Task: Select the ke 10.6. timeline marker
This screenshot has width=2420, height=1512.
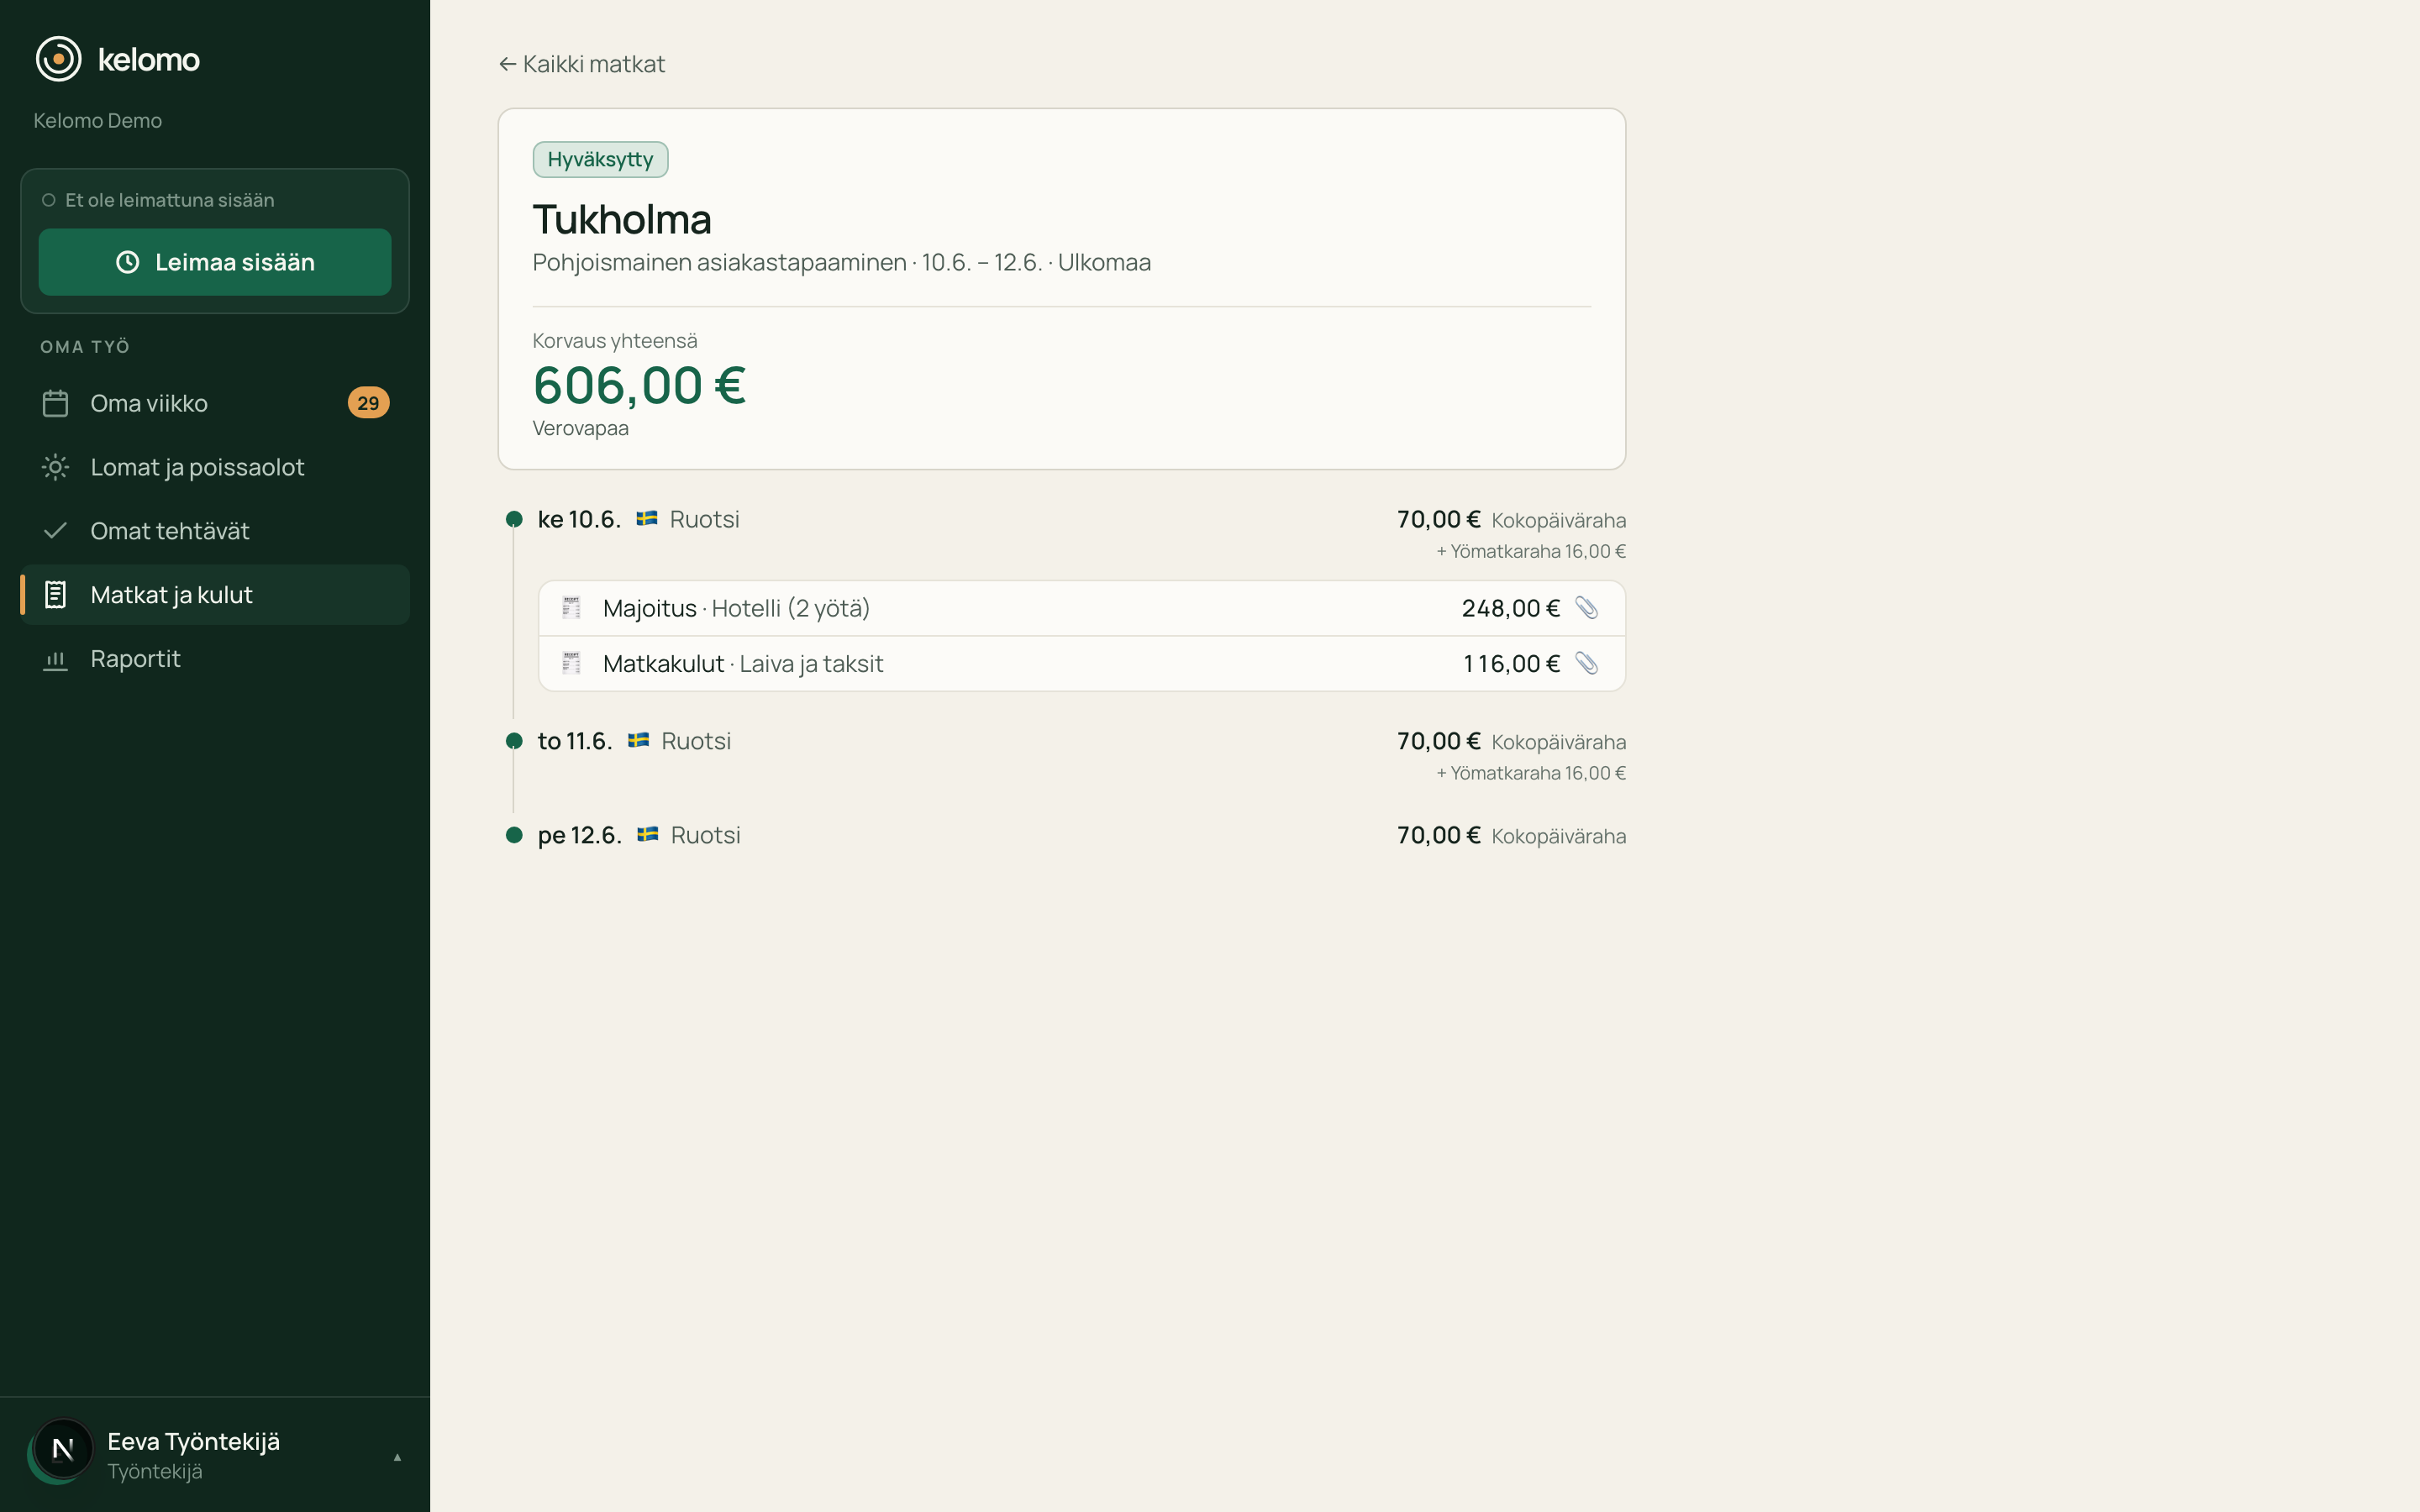Action: tap(514, 519)
